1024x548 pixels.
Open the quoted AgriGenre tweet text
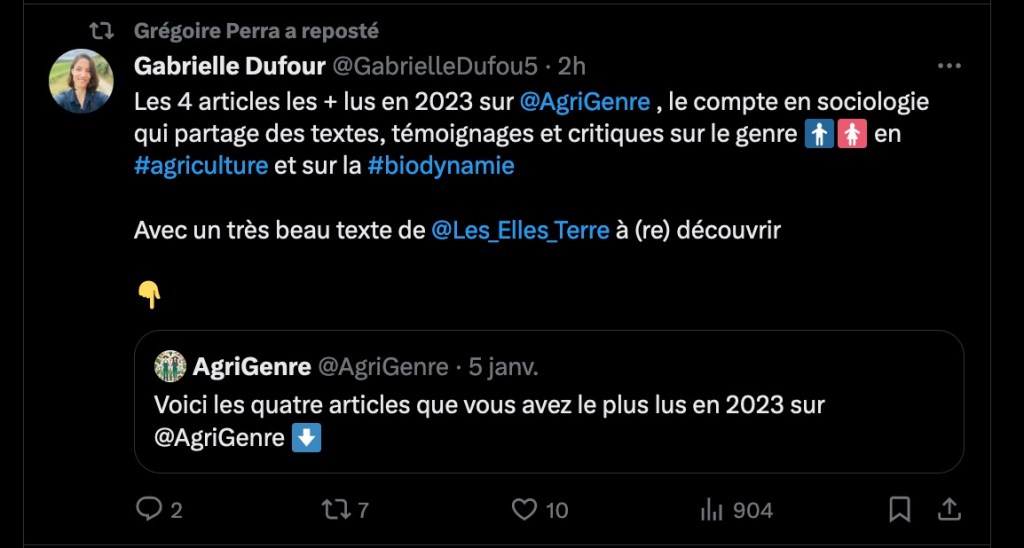tap(489, 421)
